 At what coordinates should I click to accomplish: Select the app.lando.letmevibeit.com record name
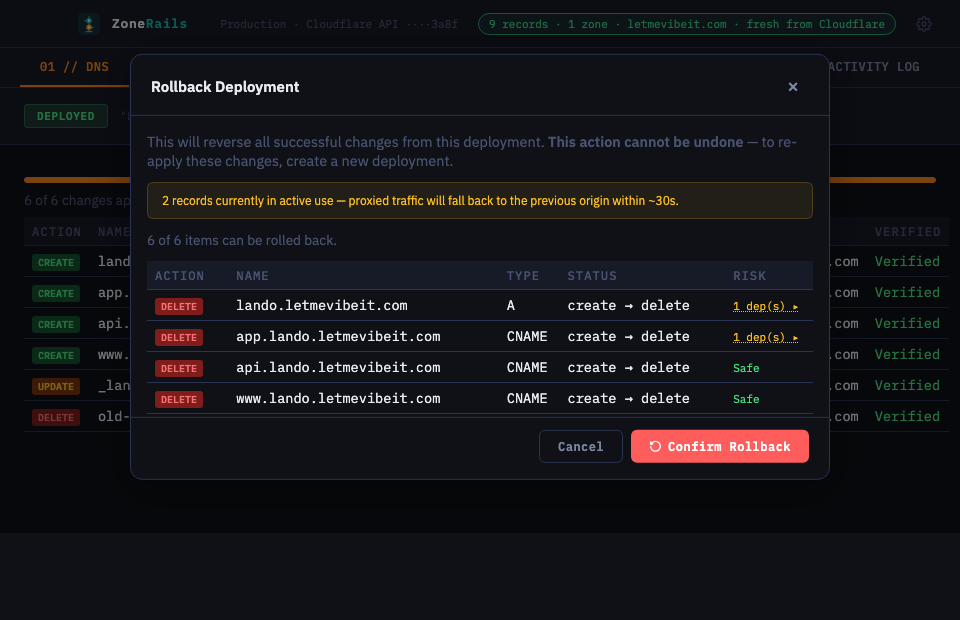pos(338,337)
